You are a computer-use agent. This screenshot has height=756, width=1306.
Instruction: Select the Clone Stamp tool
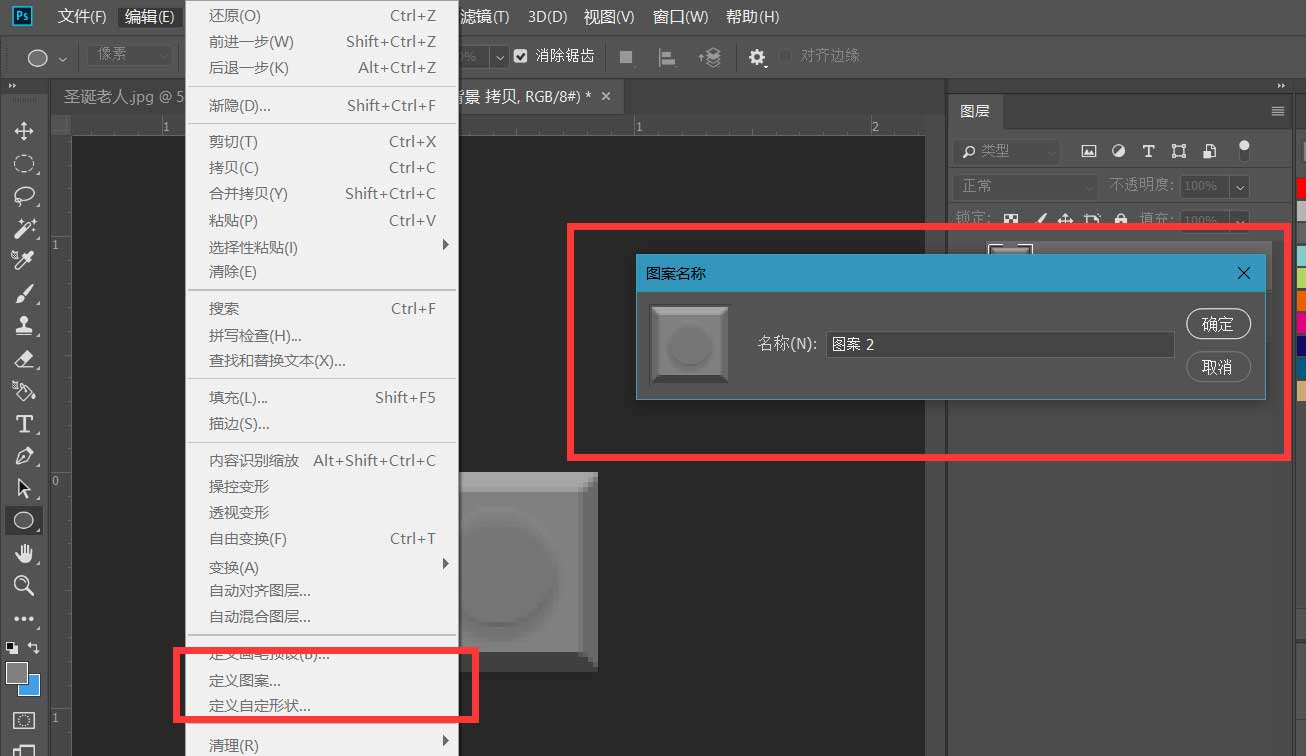[24, 325]
